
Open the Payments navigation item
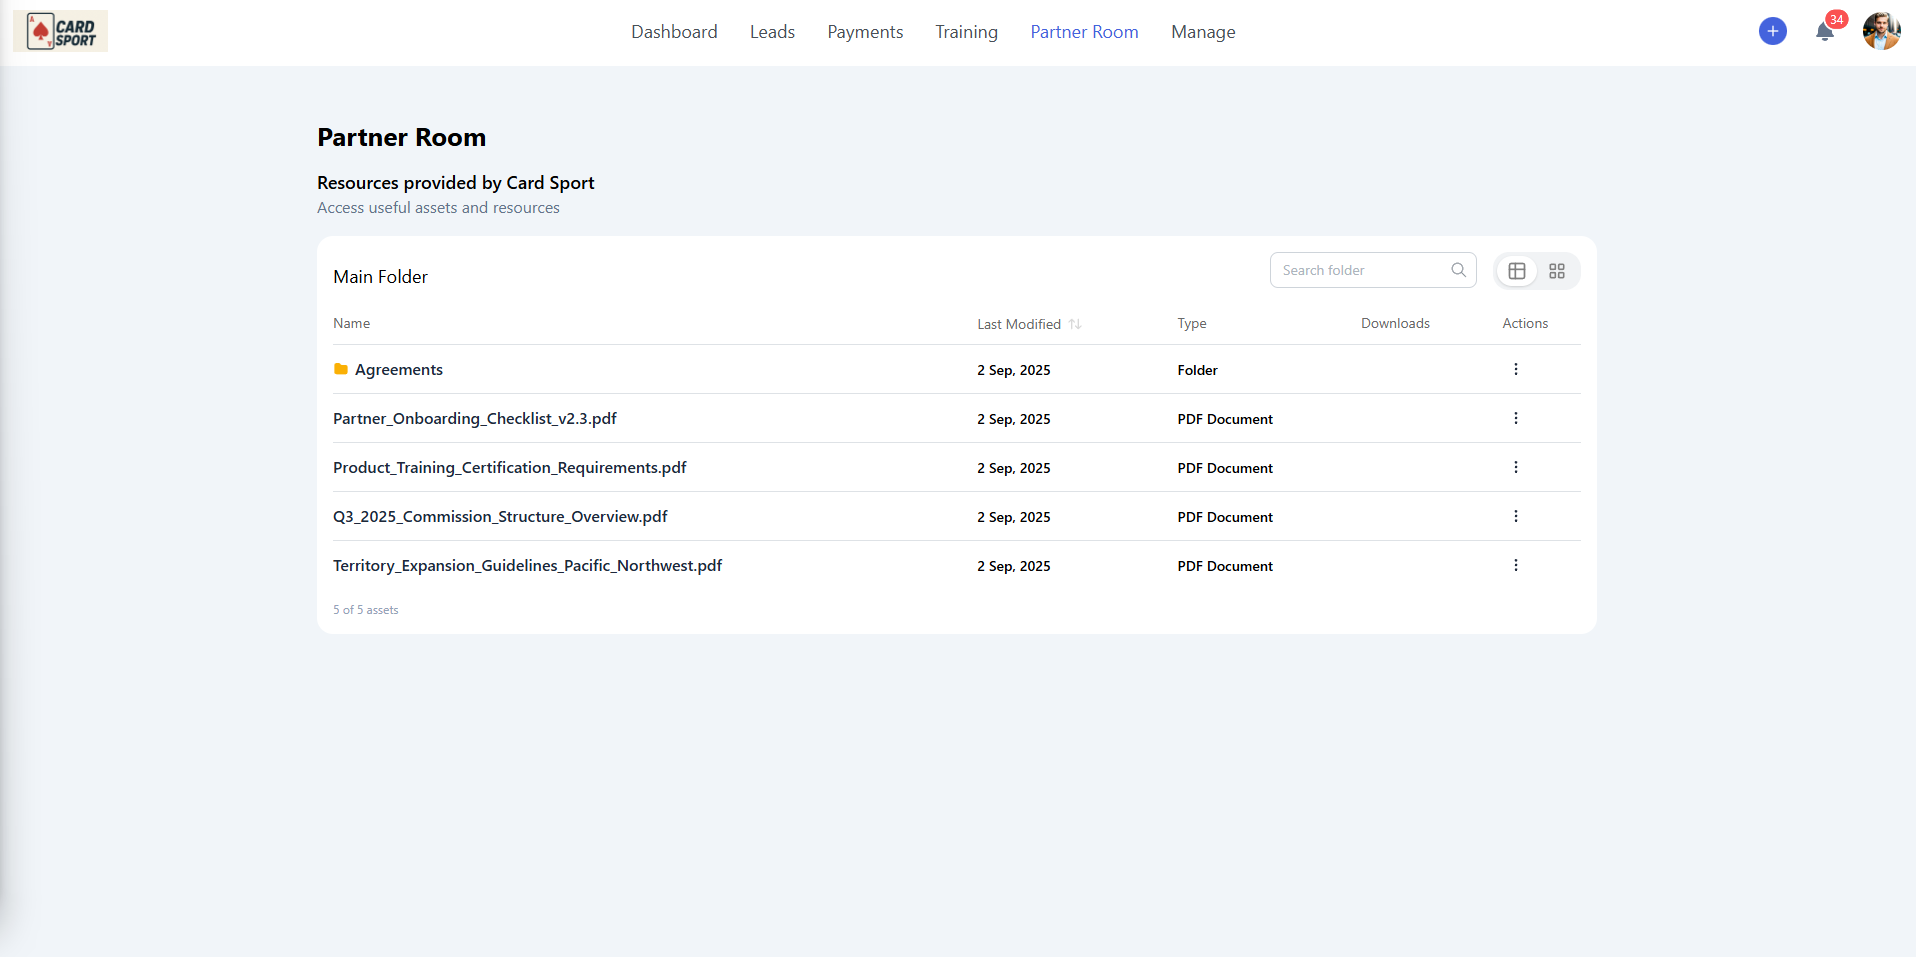click(x=865, y=32)
